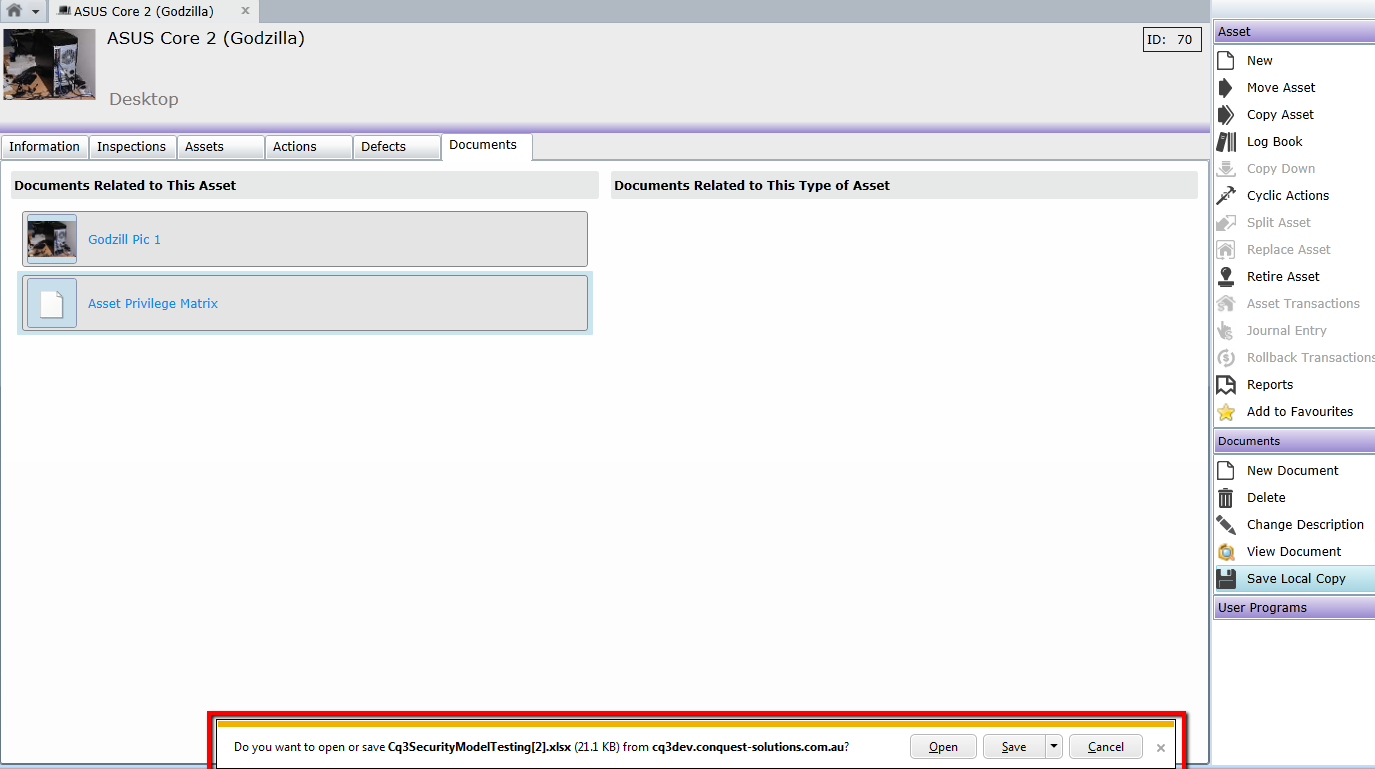Click the Journal Entry icon
This screenshot has height=769, width=1375.
(1225, 330)
